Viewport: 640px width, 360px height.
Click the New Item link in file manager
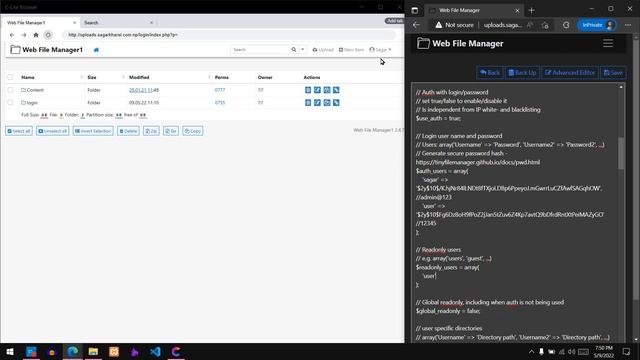pyautogui.click(x=351, y=50)
